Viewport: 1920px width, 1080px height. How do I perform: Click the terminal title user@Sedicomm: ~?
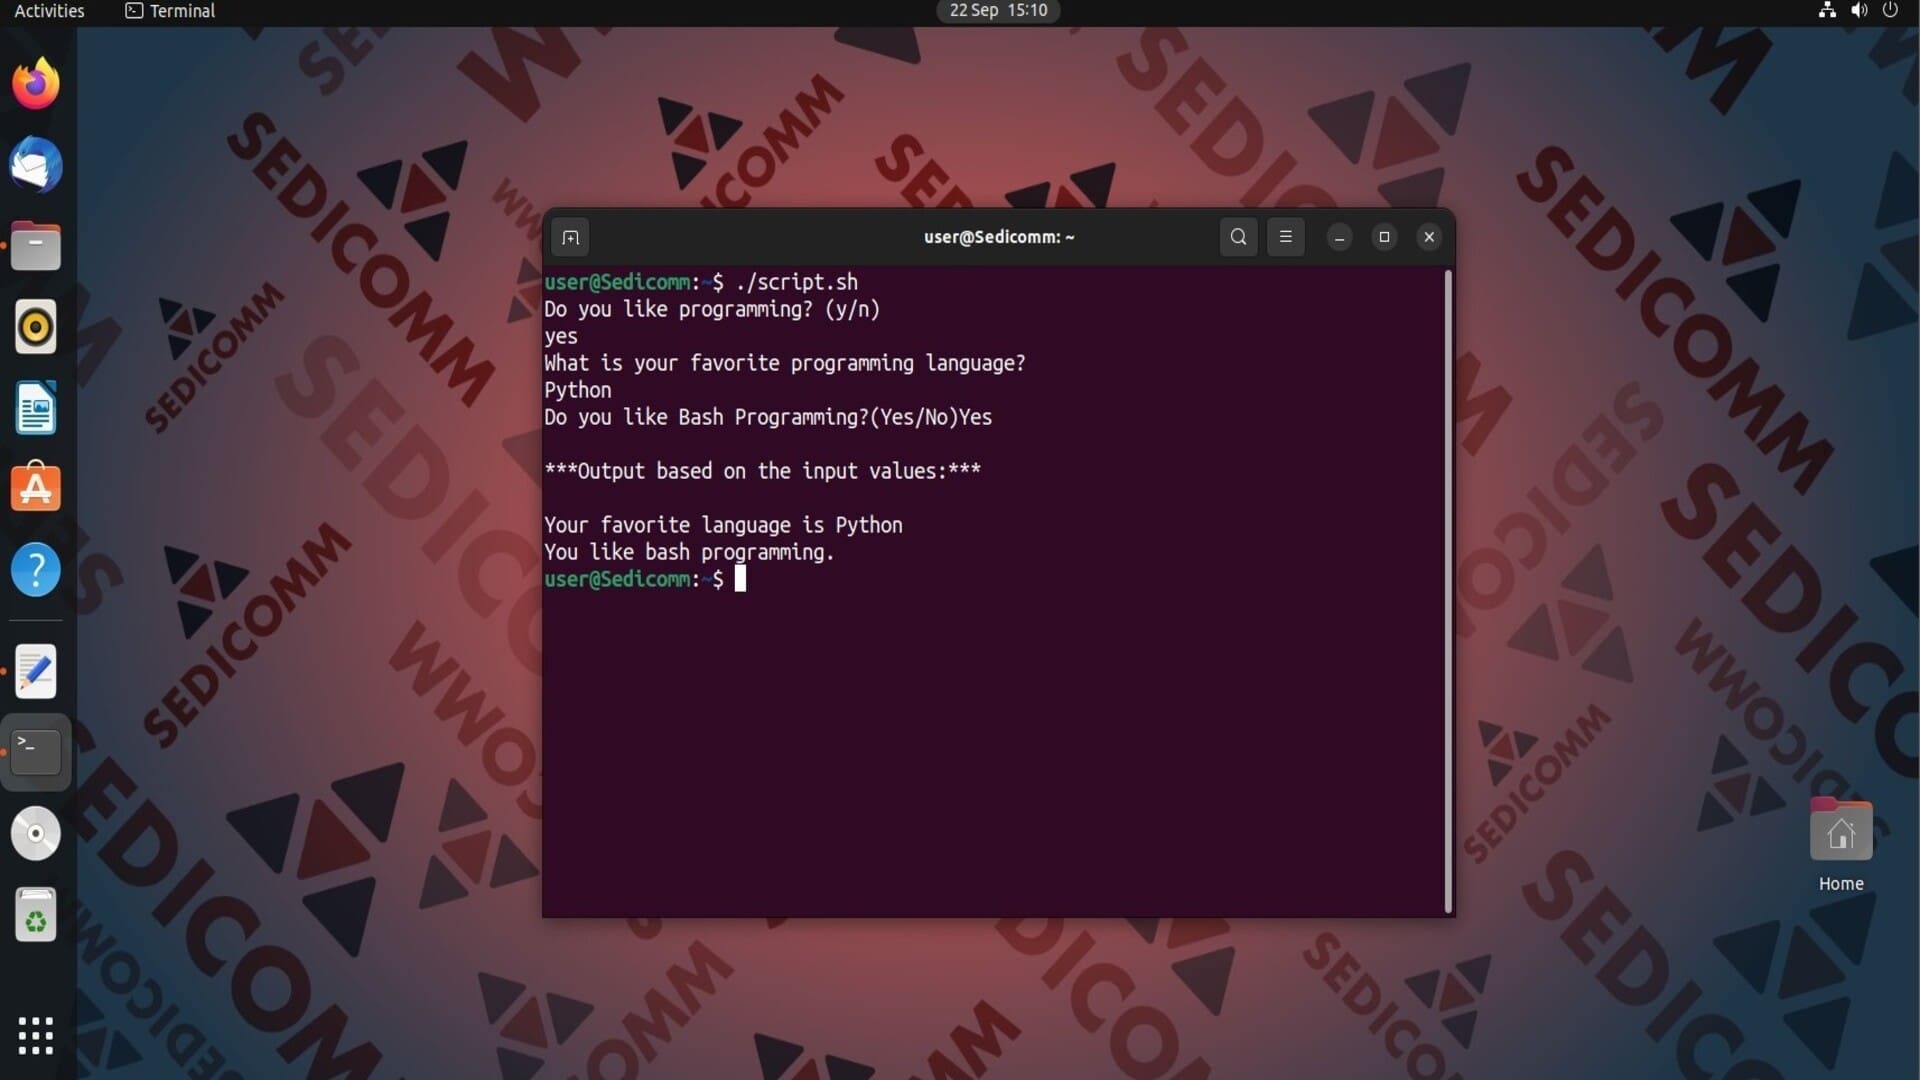(x=999, y=237)
